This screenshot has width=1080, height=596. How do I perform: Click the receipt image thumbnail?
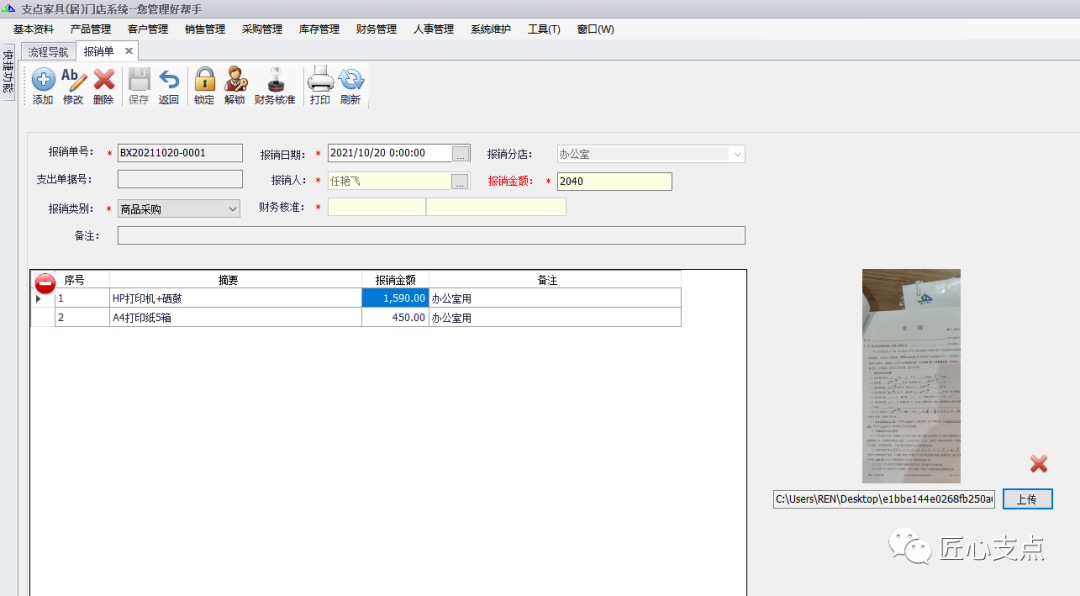click(x=911, y=376)
